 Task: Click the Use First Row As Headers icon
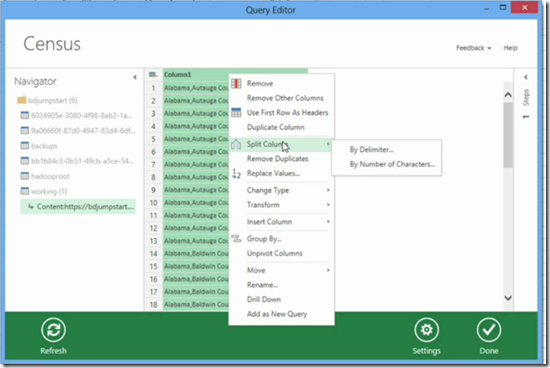(236, 113)
